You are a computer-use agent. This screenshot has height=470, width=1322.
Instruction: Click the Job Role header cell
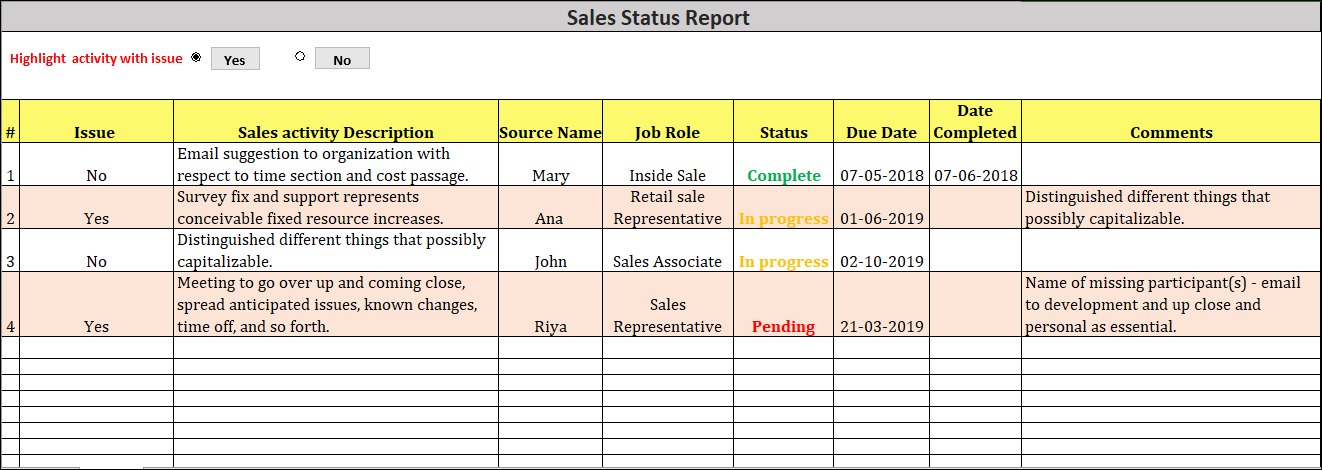pos(667,132)
